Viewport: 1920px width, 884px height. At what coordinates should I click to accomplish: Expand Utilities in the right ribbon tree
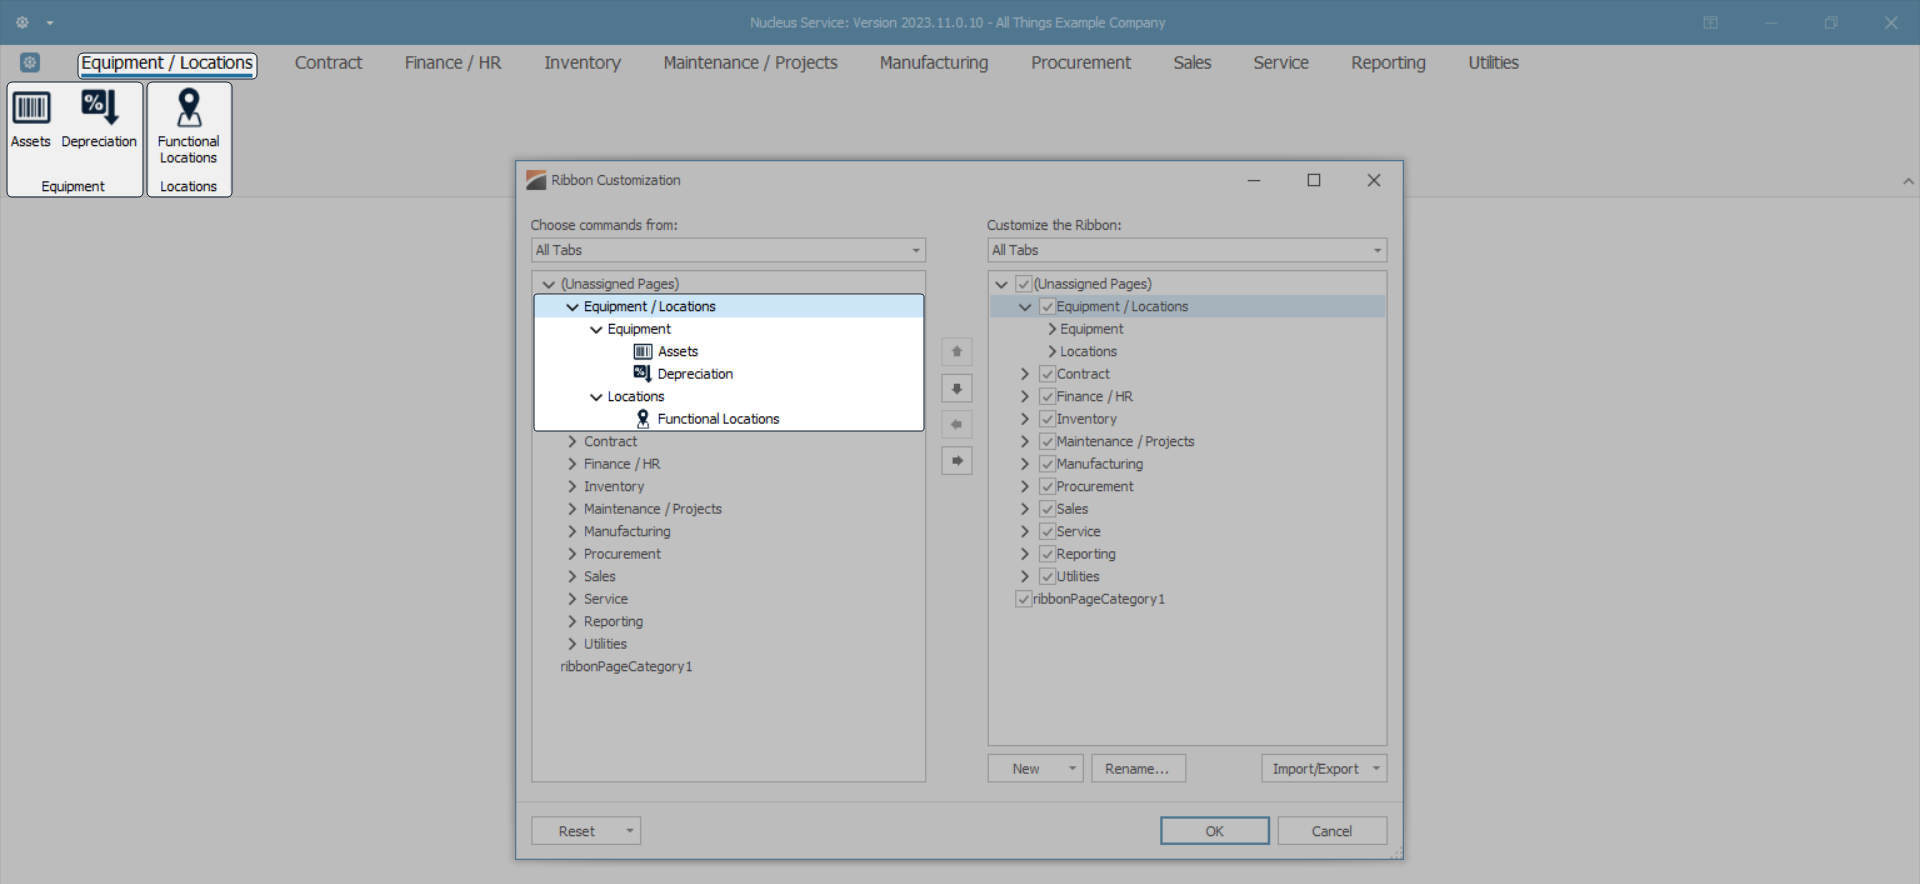coord(1025,577)
